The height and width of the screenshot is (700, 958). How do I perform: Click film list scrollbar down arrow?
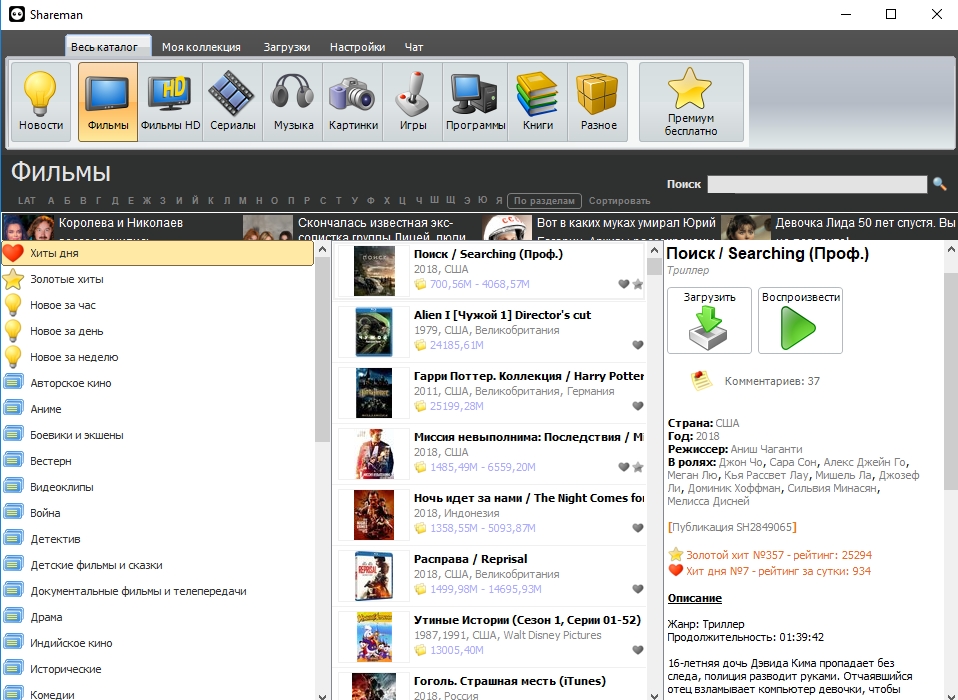654,695
